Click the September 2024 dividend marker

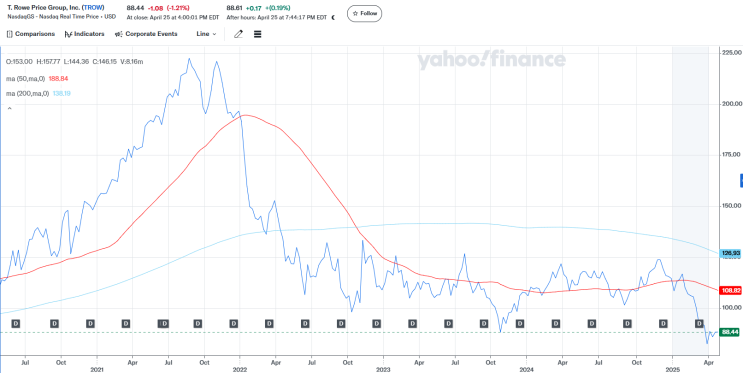tap(628, 323)
